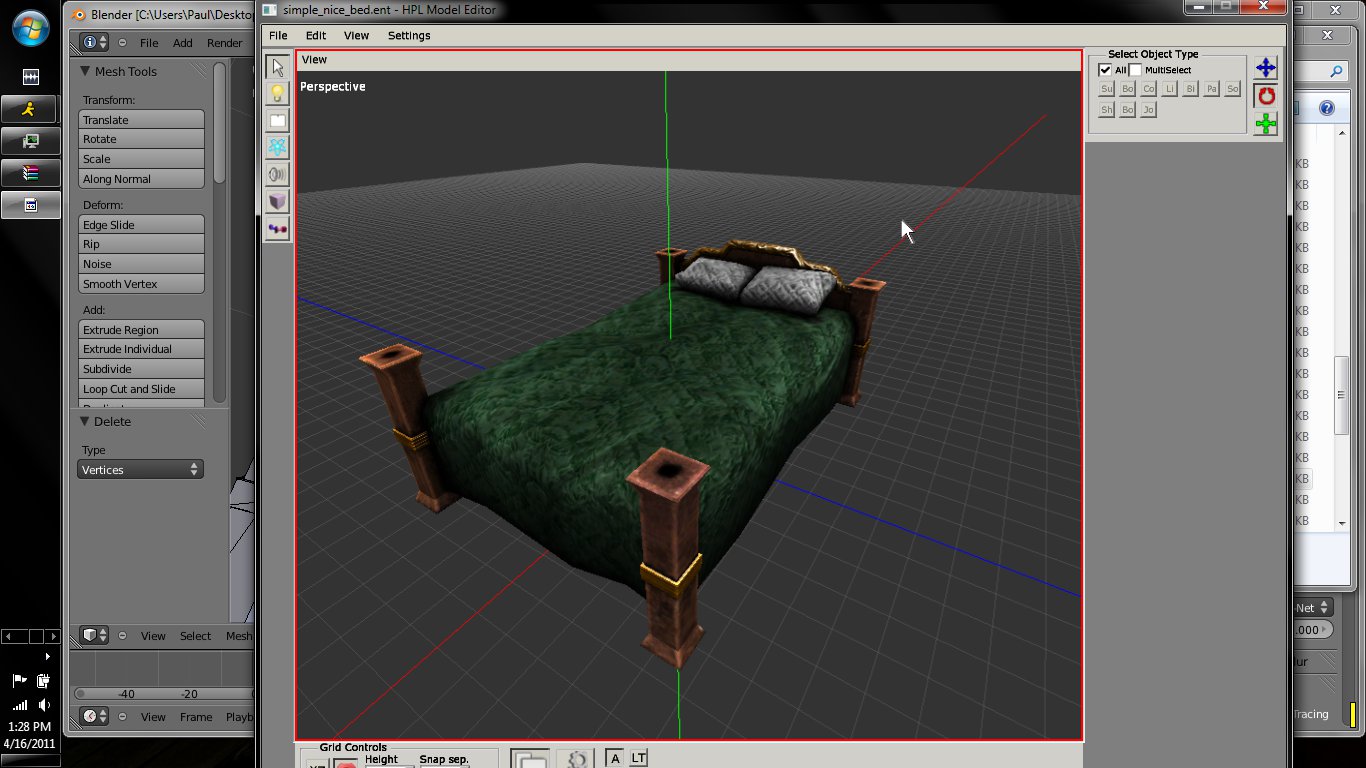The height and width of the screenshot is (768, 1366).
Task: Select the cube body shape tool
Action: 277,201
